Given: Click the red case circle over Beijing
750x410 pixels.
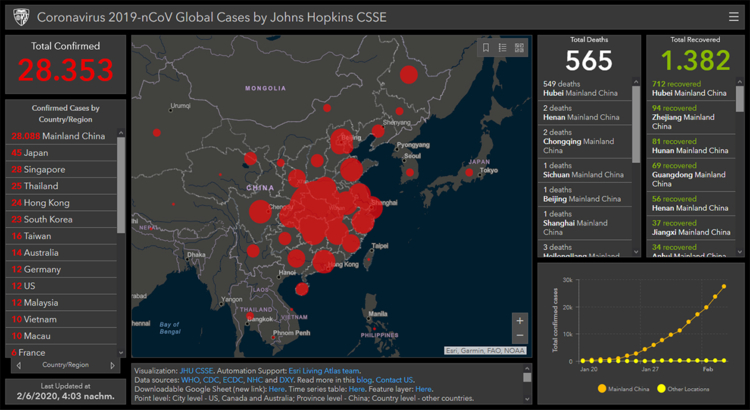Looking at the screenshot, I should 342,141.
